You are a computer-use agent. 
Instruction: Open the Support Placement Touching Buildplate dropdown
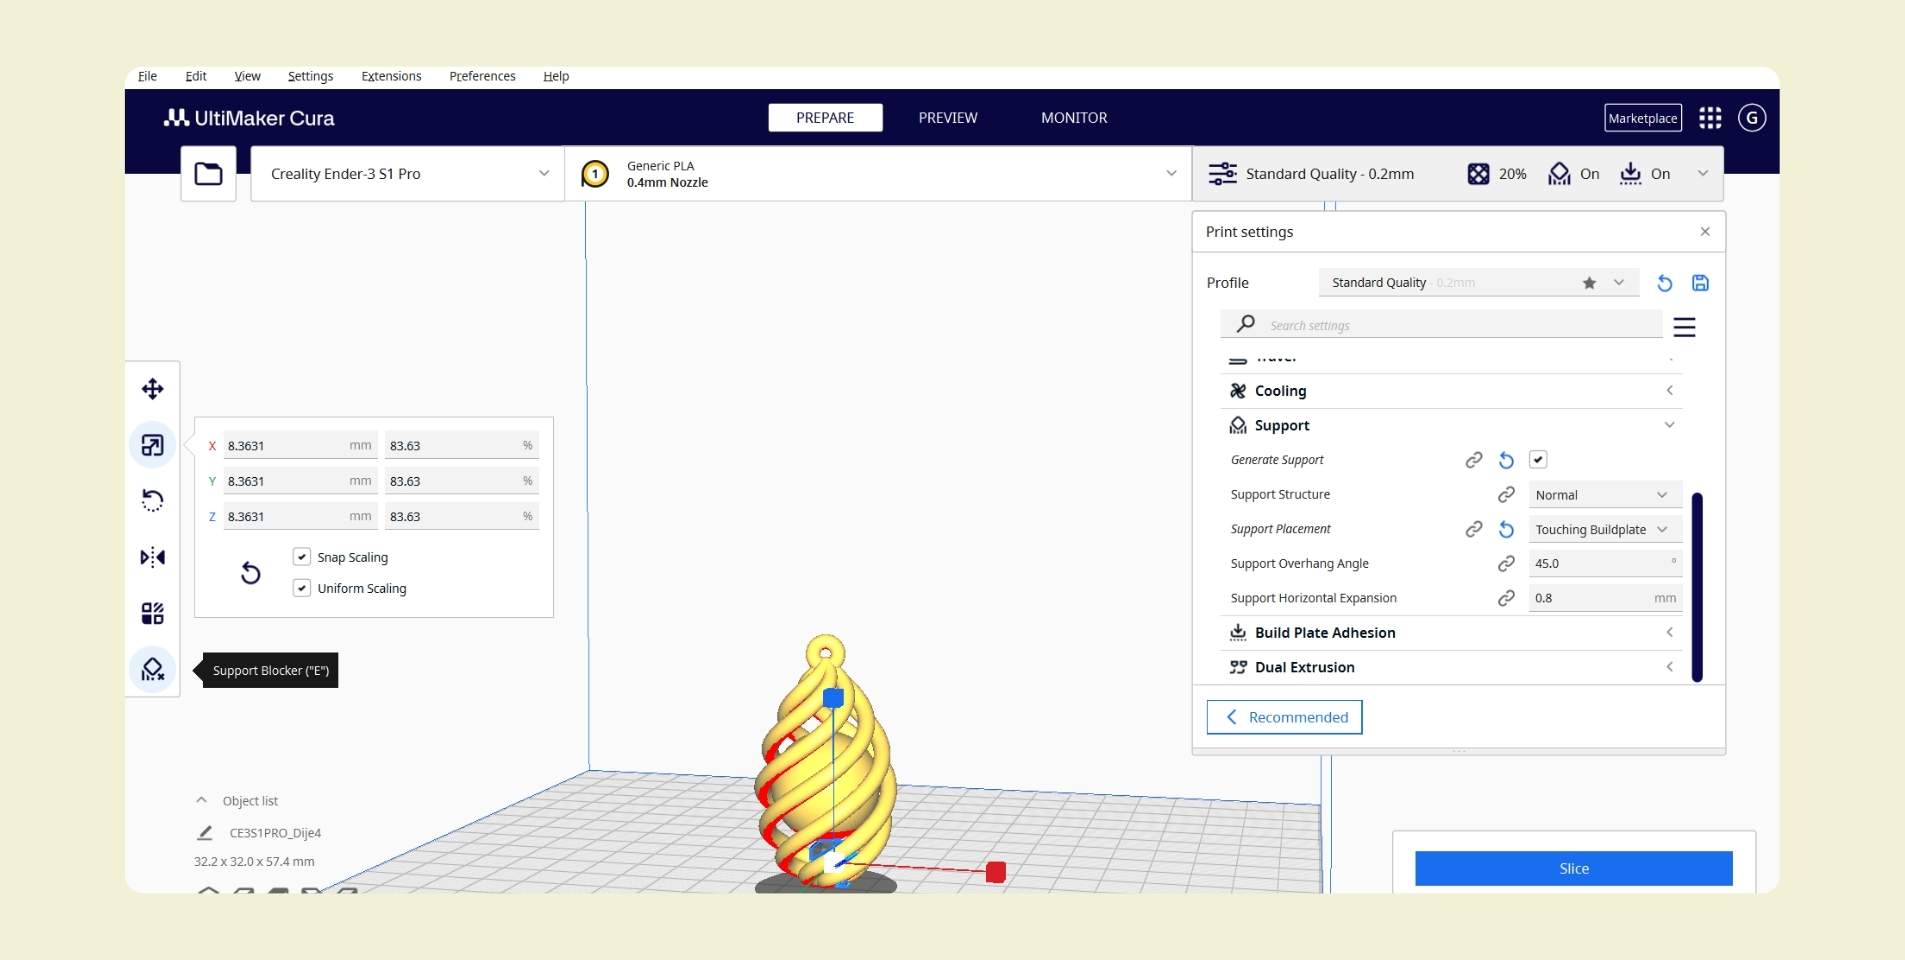pos(1604,529)
